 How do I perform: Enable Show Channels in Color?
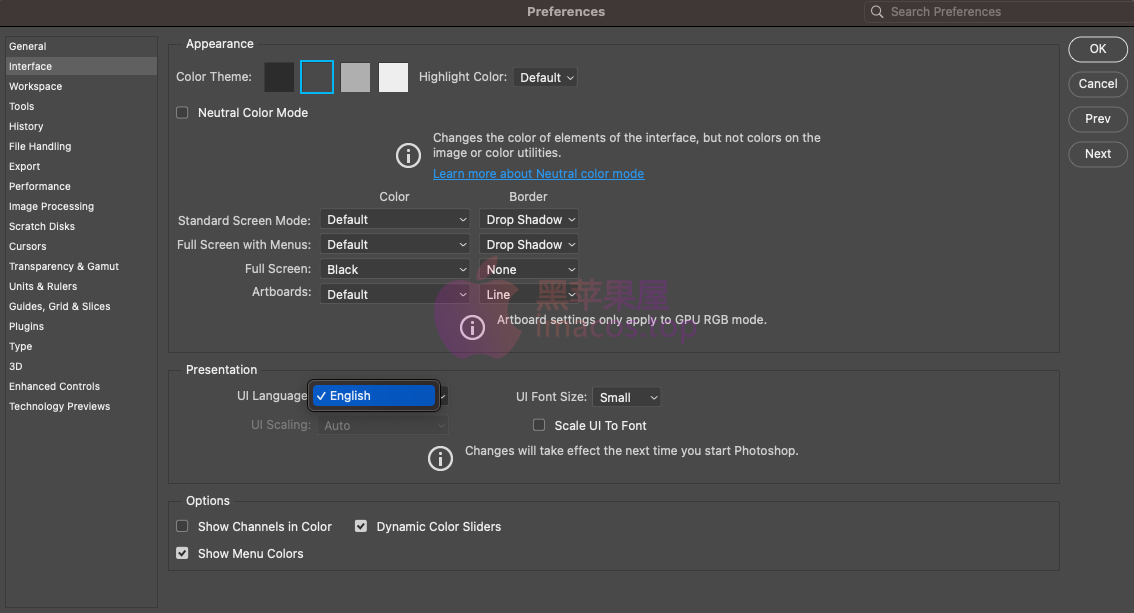coord(182,526)
